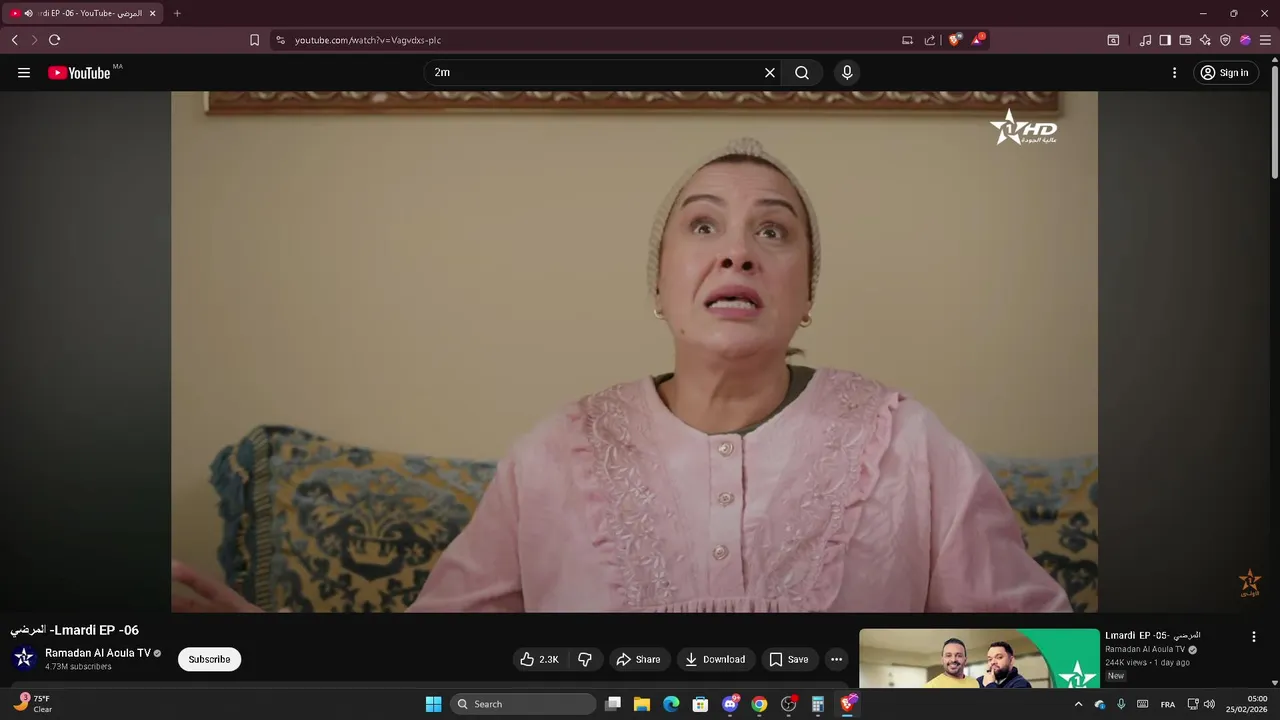Open YouTube settings three-dot menu
Image resolution: width=1280 pixels, height=720 pixels.
click(1174, 73)
